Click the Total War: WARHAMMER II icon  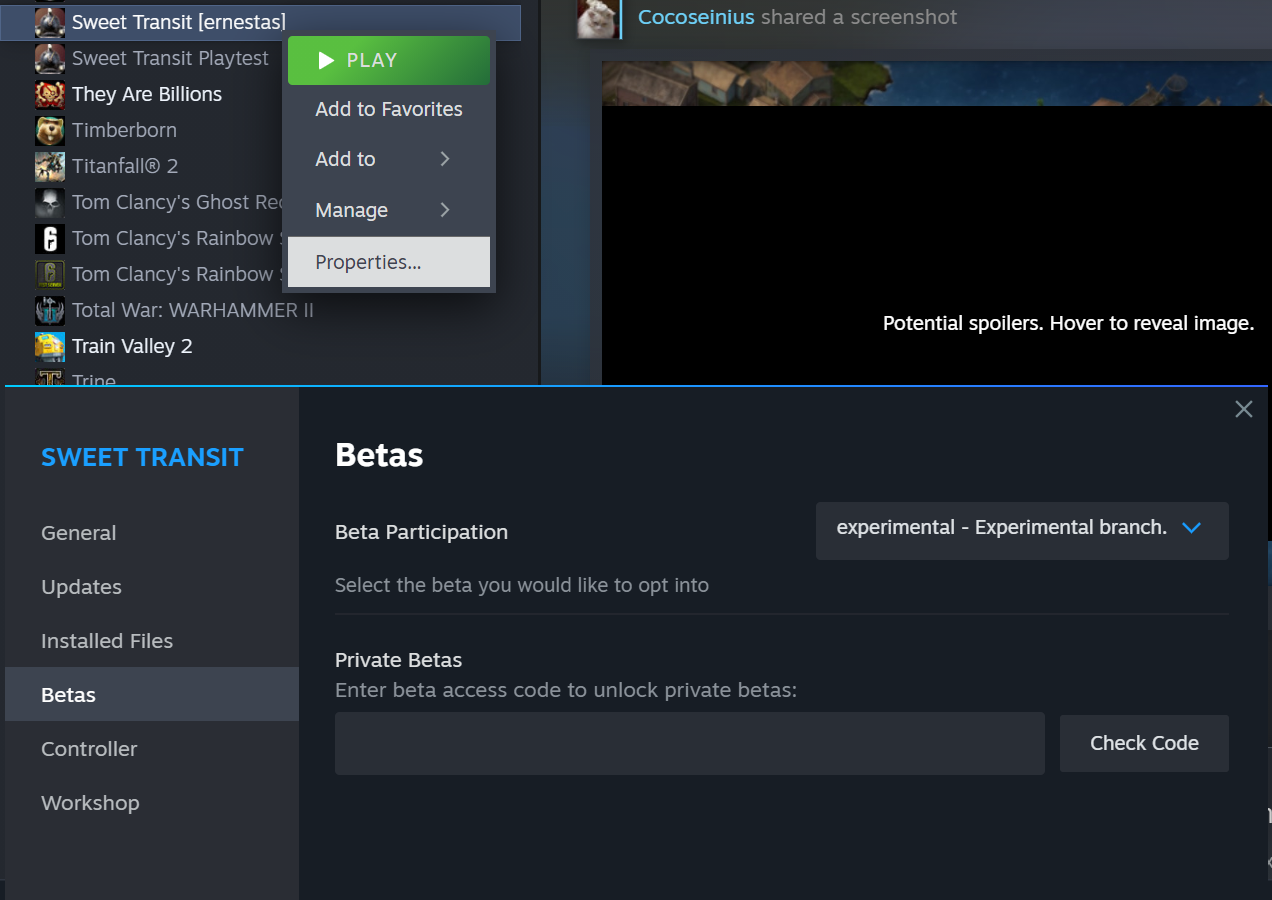point(50,310)
